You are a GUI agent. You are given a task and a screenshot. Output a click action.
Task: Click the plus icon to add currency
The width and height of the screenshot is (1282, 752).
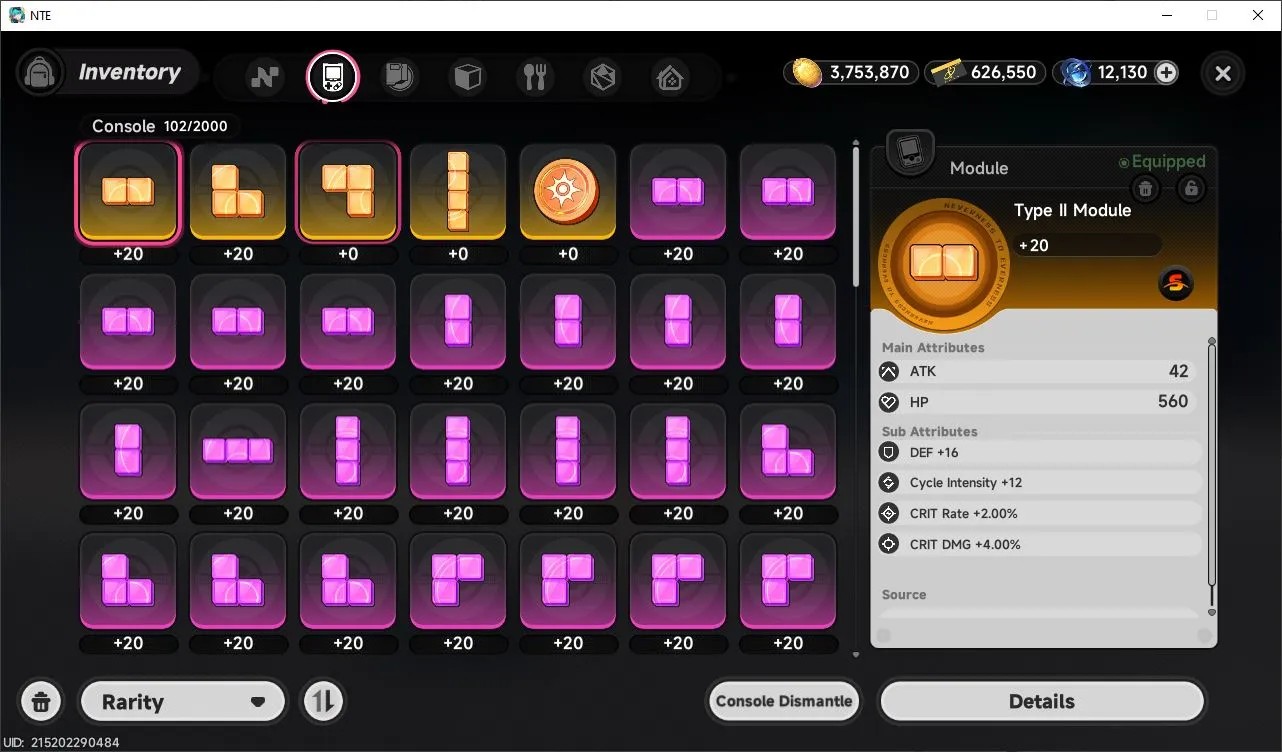pyautogui.click(x=1166, y=72)
